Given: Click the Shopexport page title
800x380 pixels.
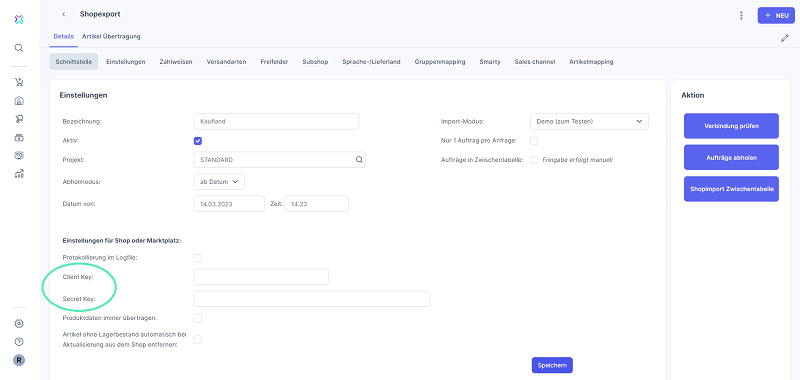Looking at the screenshot, I should coord(100,14).
